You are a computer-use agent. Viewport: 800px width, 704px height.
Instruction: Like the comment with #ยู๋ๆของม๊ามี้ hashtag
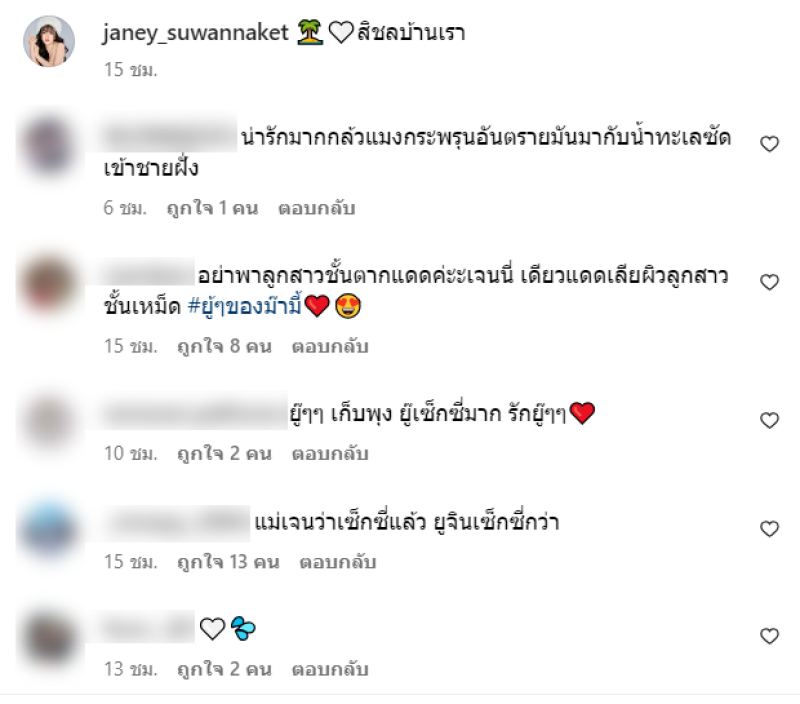pos(769,282)
